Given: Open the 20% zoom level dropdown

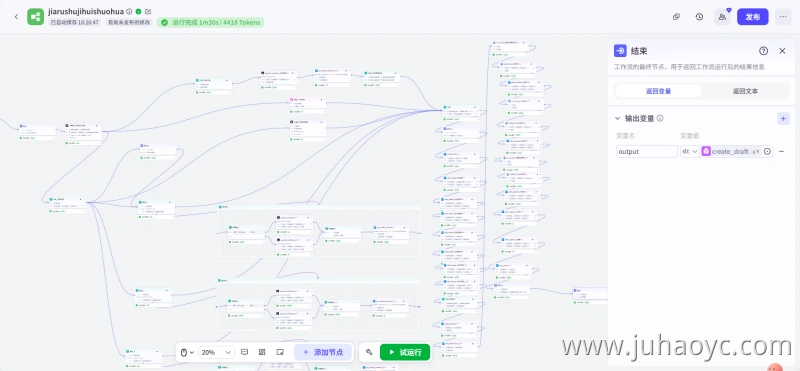Looking at the screenshot, I should point(216,352).
